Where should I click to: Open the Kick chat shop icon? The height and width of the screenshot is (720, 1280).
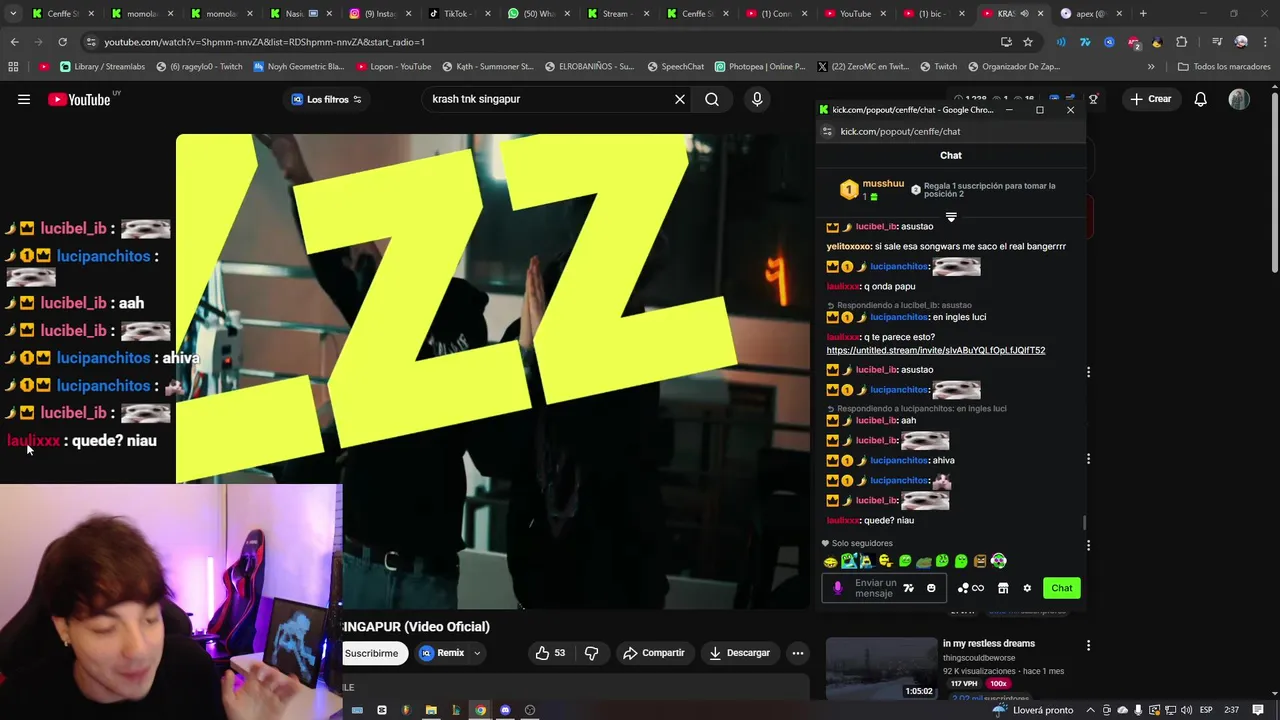(x=1003, y=588)
